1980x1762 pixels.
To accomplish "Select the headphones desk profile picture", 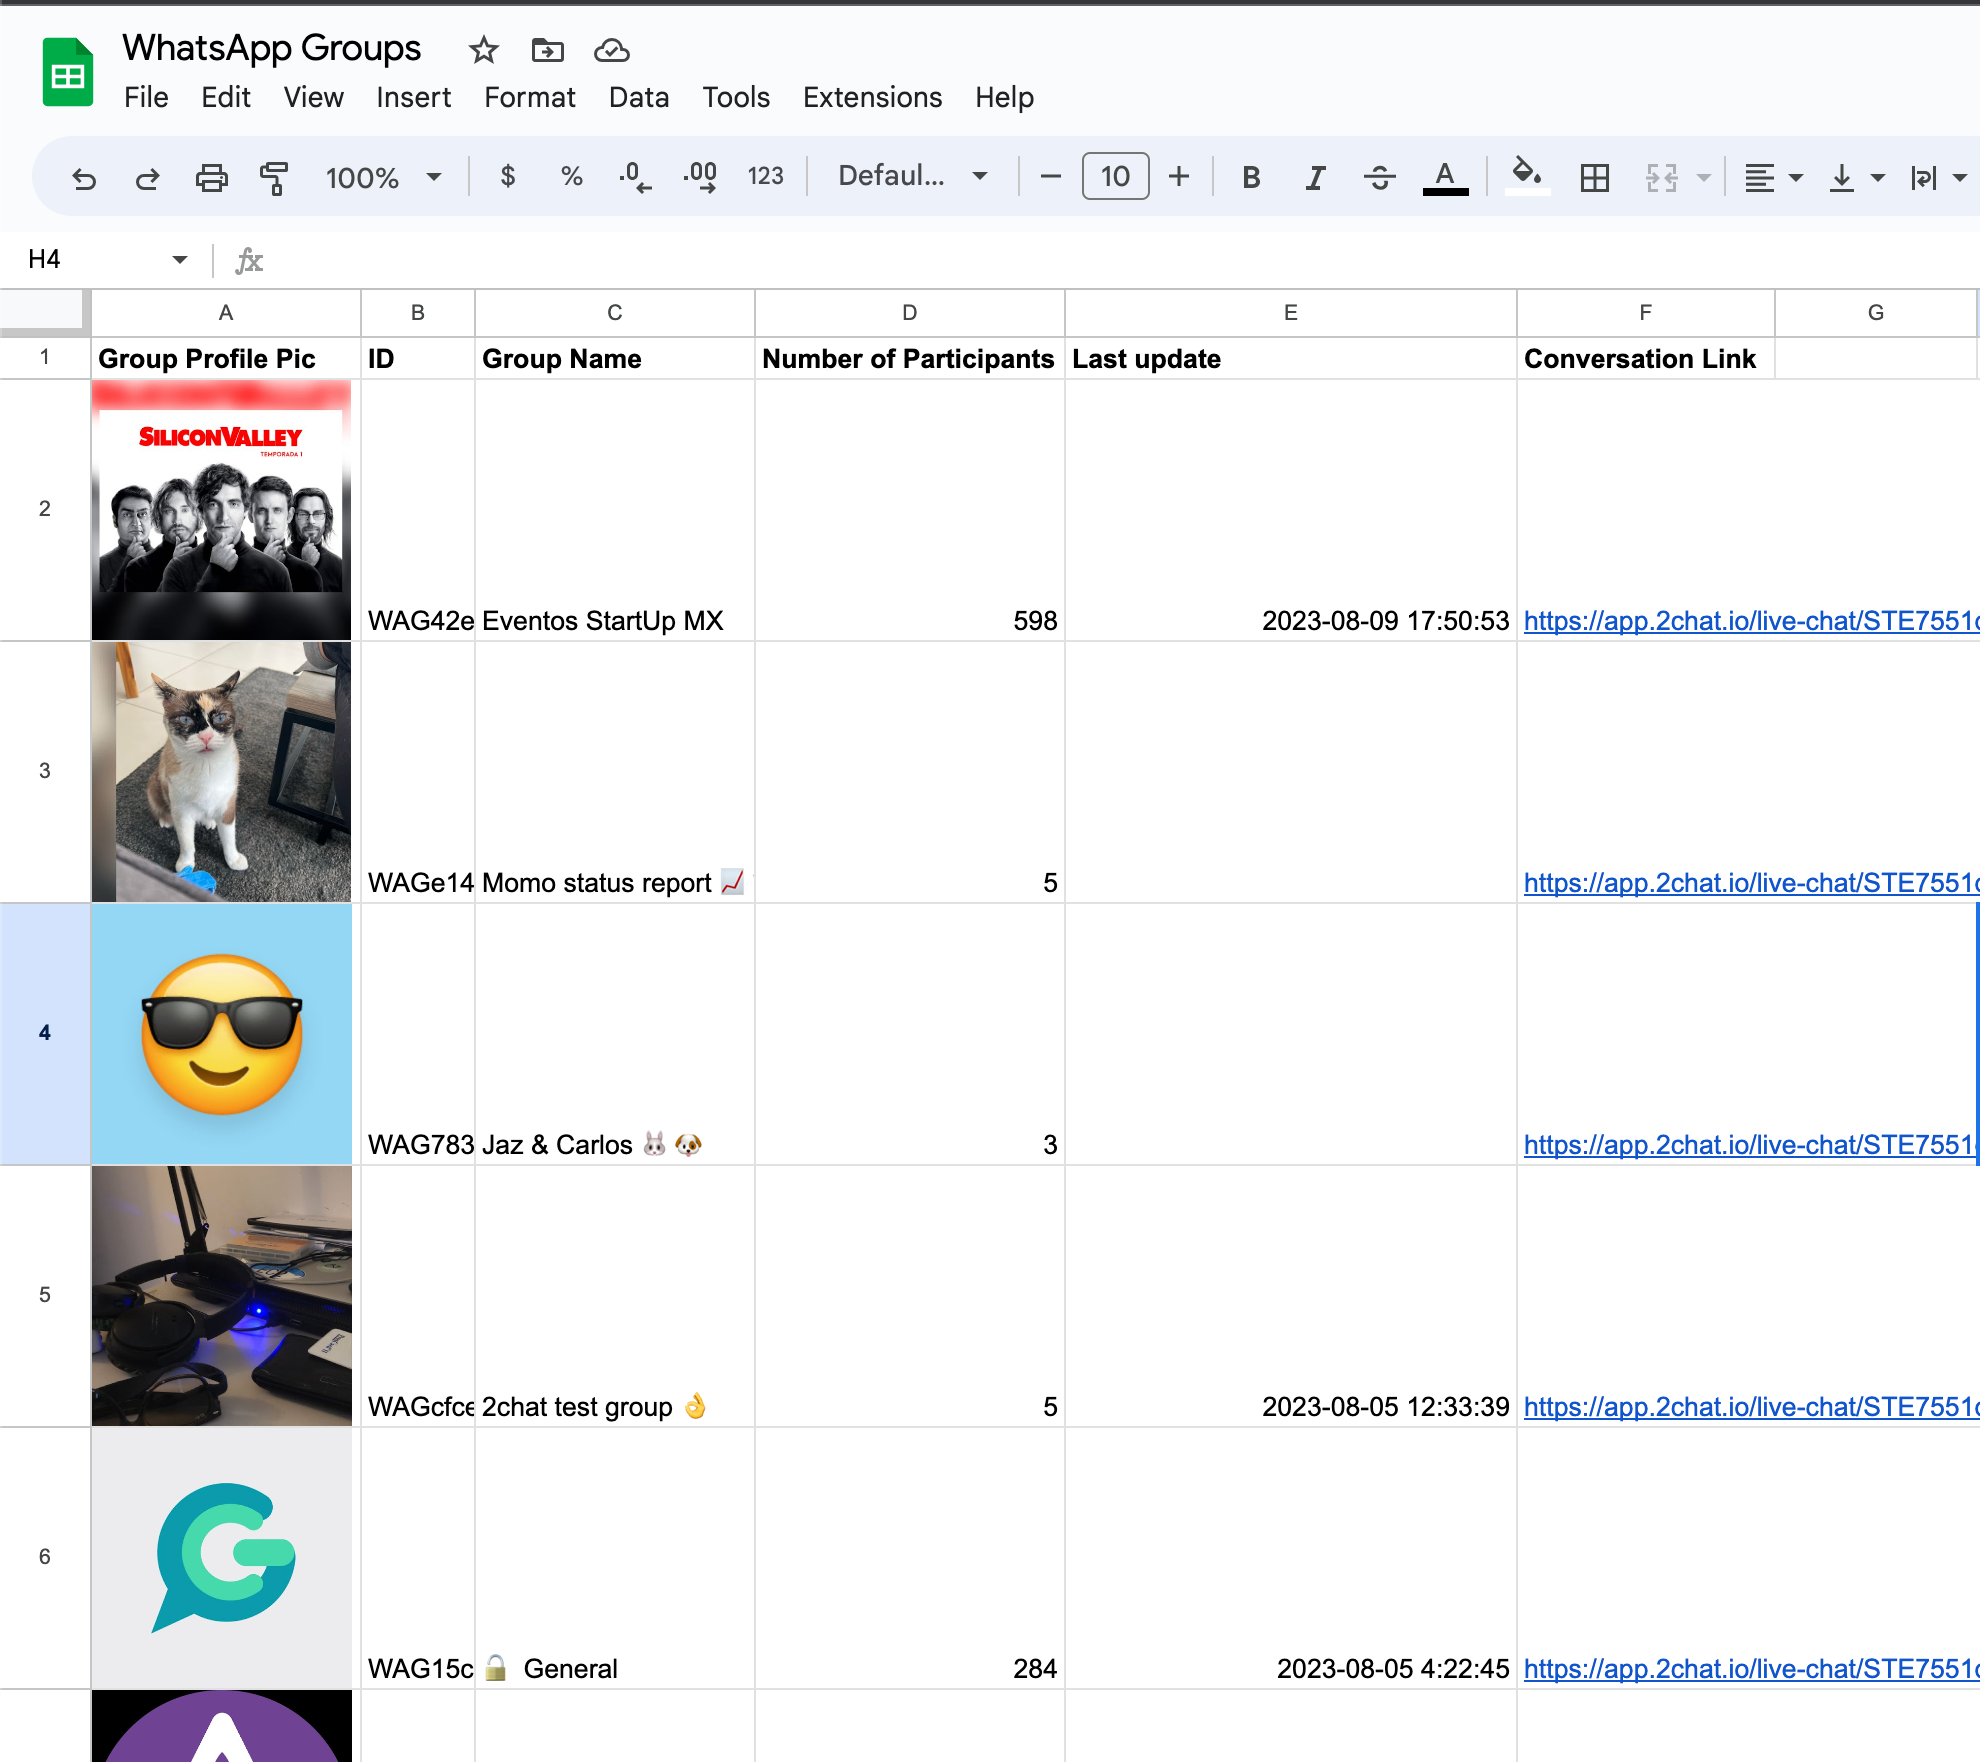I will (221, 1296).
